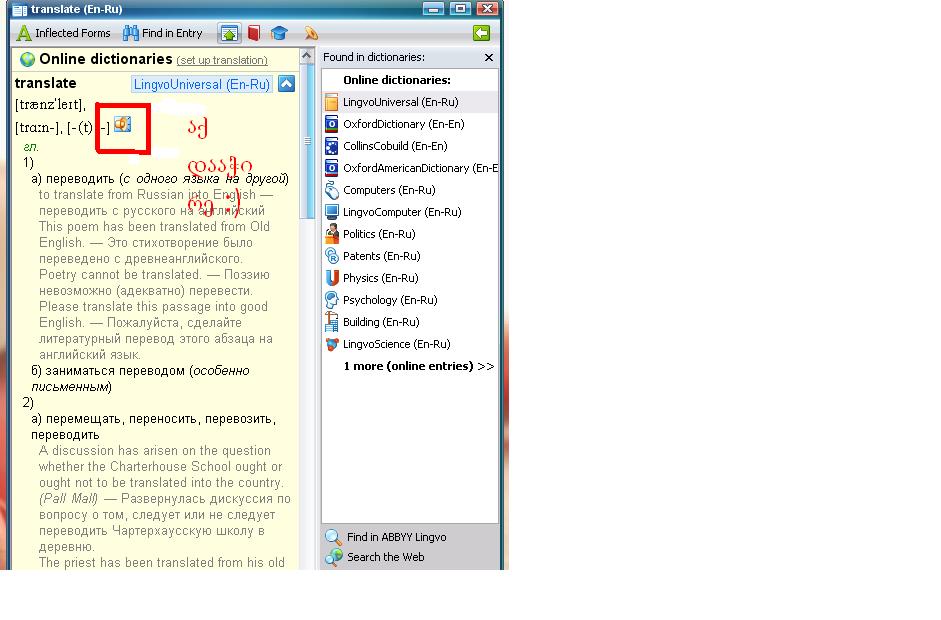This screenshot has width=941, height=620.
Task: Close the Found in dictionaries panel
Action: click(489, 58)
